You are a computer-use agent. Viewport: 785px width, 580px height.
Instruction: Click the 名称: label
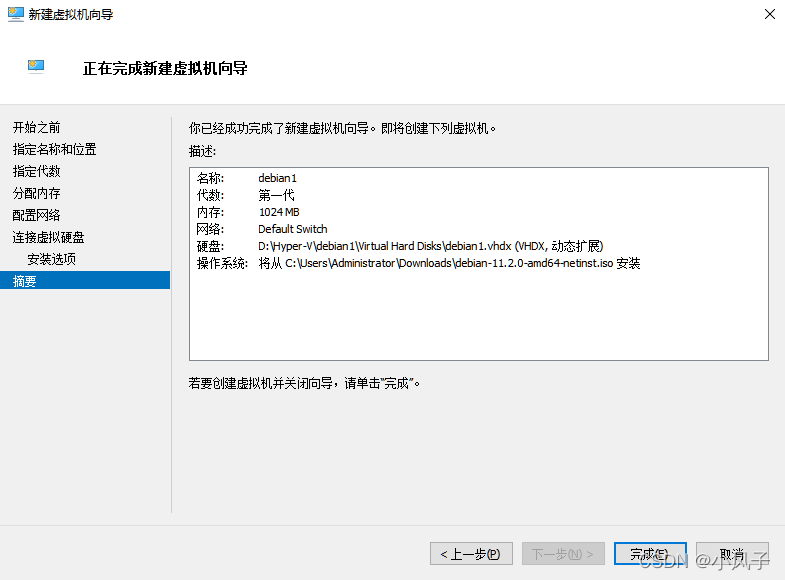(210, 178)
